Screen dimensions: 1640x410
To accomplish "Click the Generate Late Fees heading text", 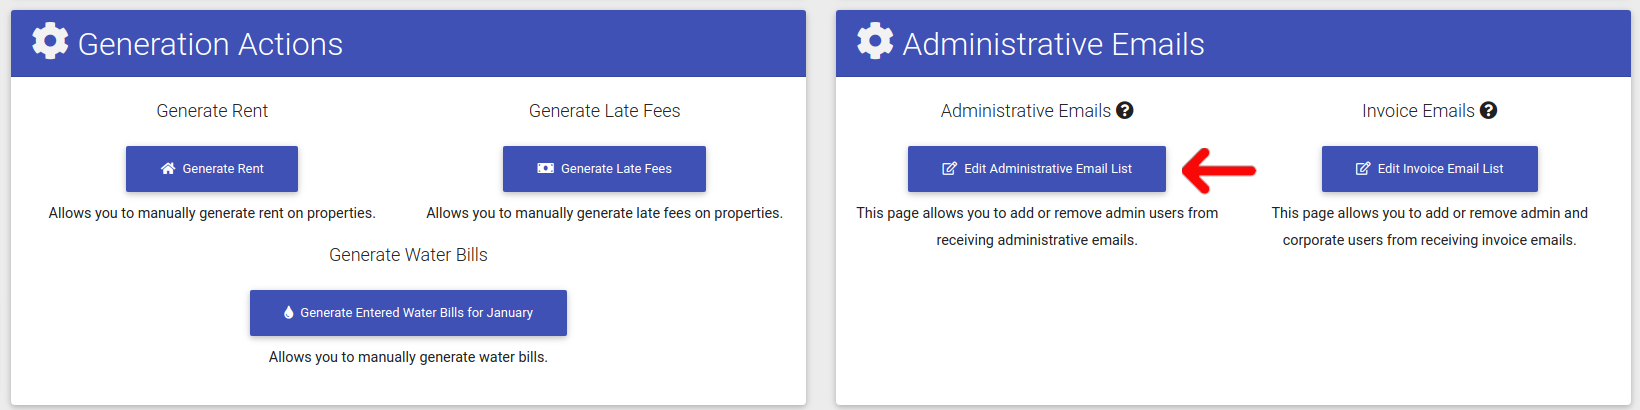I will pos(604,111).
